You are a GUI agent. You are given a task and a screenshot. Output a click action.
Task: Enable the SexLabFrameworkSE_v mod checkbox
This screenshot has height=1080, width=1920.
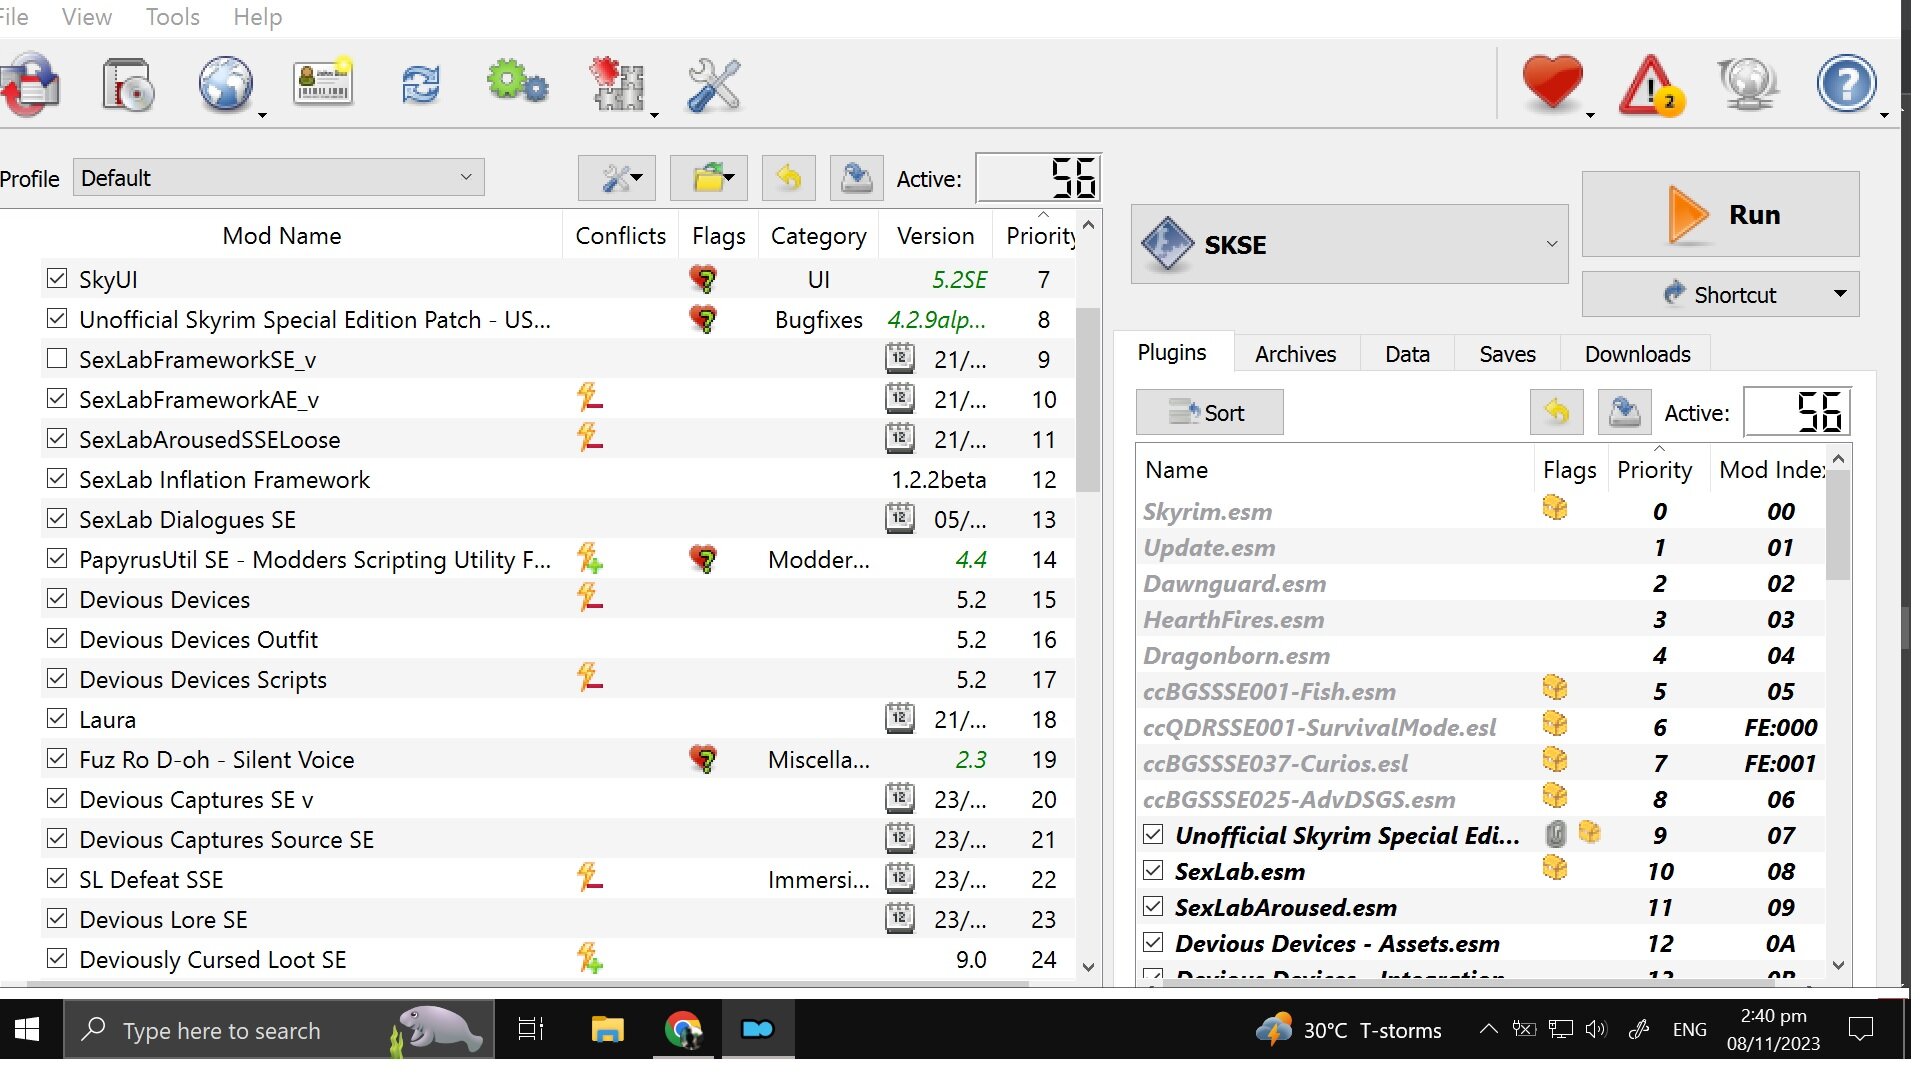point(57,358)
